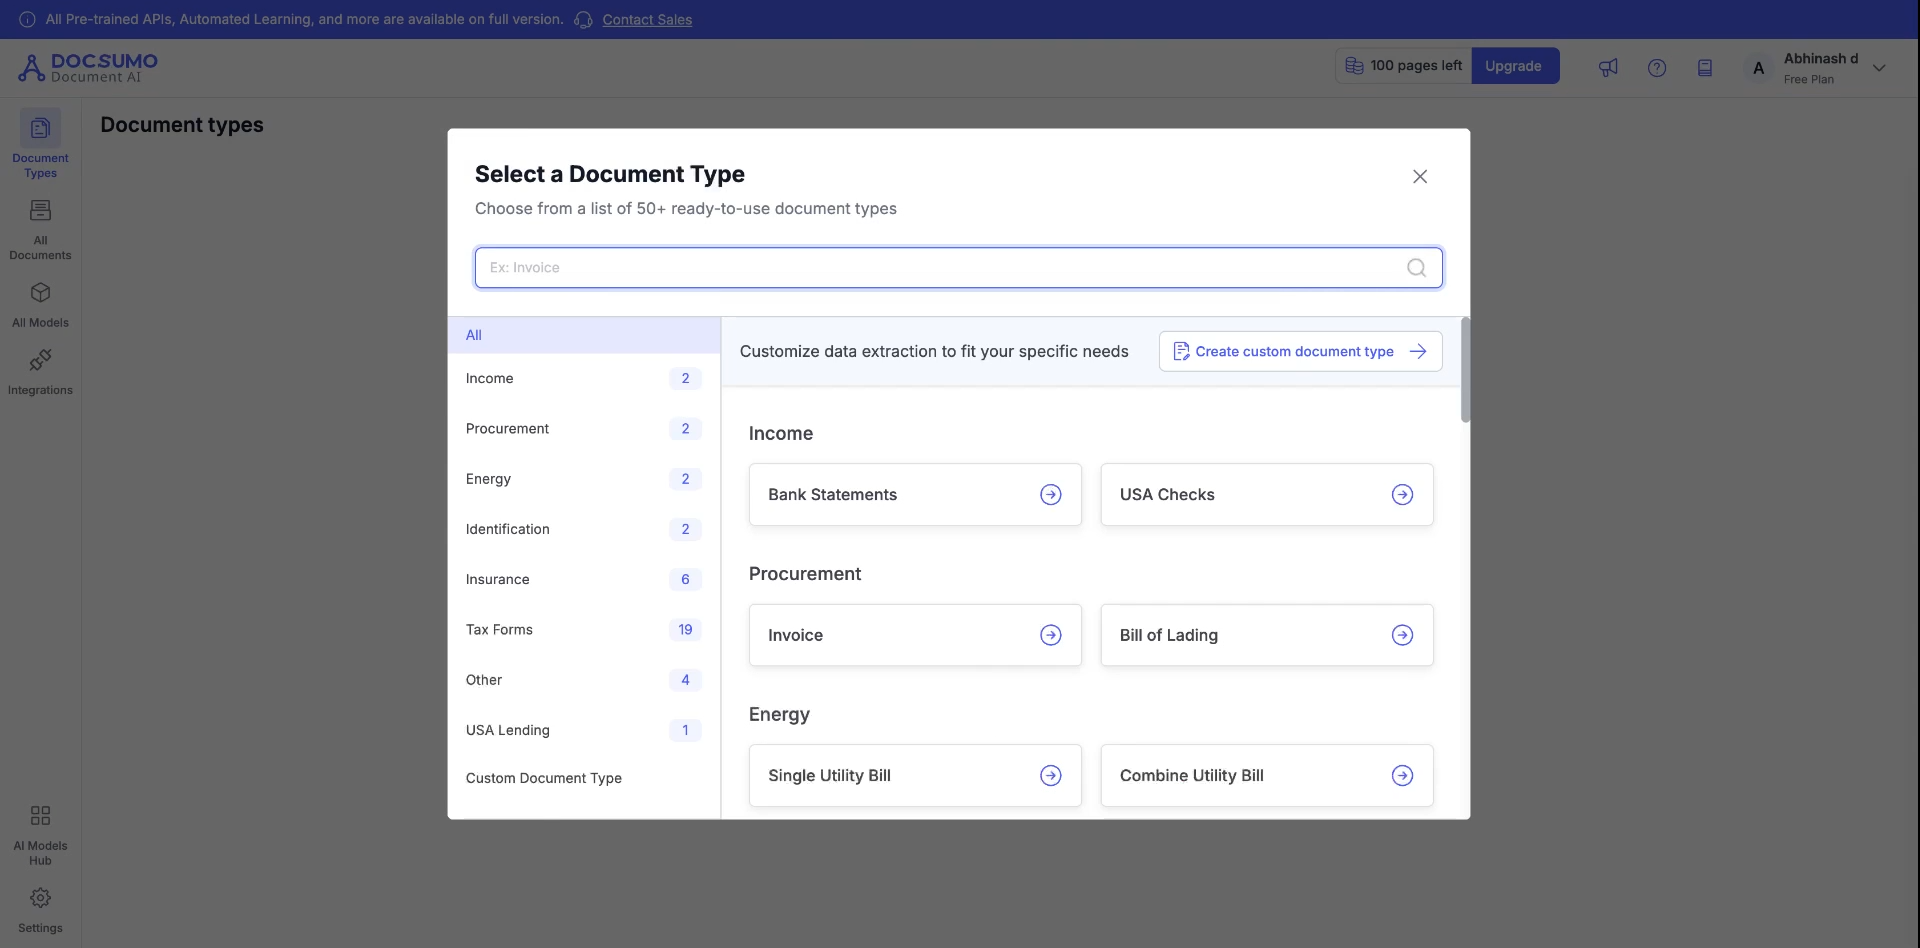This screenshot has height=948, width=1920.
Task: Select the Energy category
Action: tap(584, 479)
